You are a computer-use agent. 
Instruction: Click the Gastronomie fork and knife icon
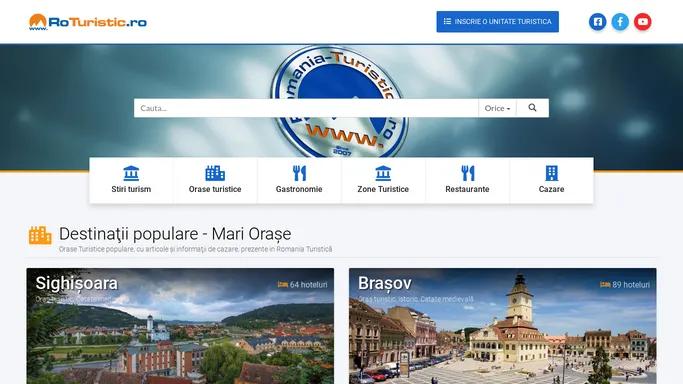coord(299,173)
